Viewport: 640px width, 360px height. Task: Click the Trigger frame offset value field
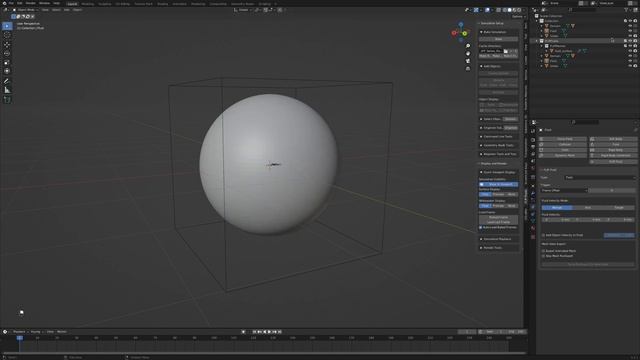click(x=612, y=190)
